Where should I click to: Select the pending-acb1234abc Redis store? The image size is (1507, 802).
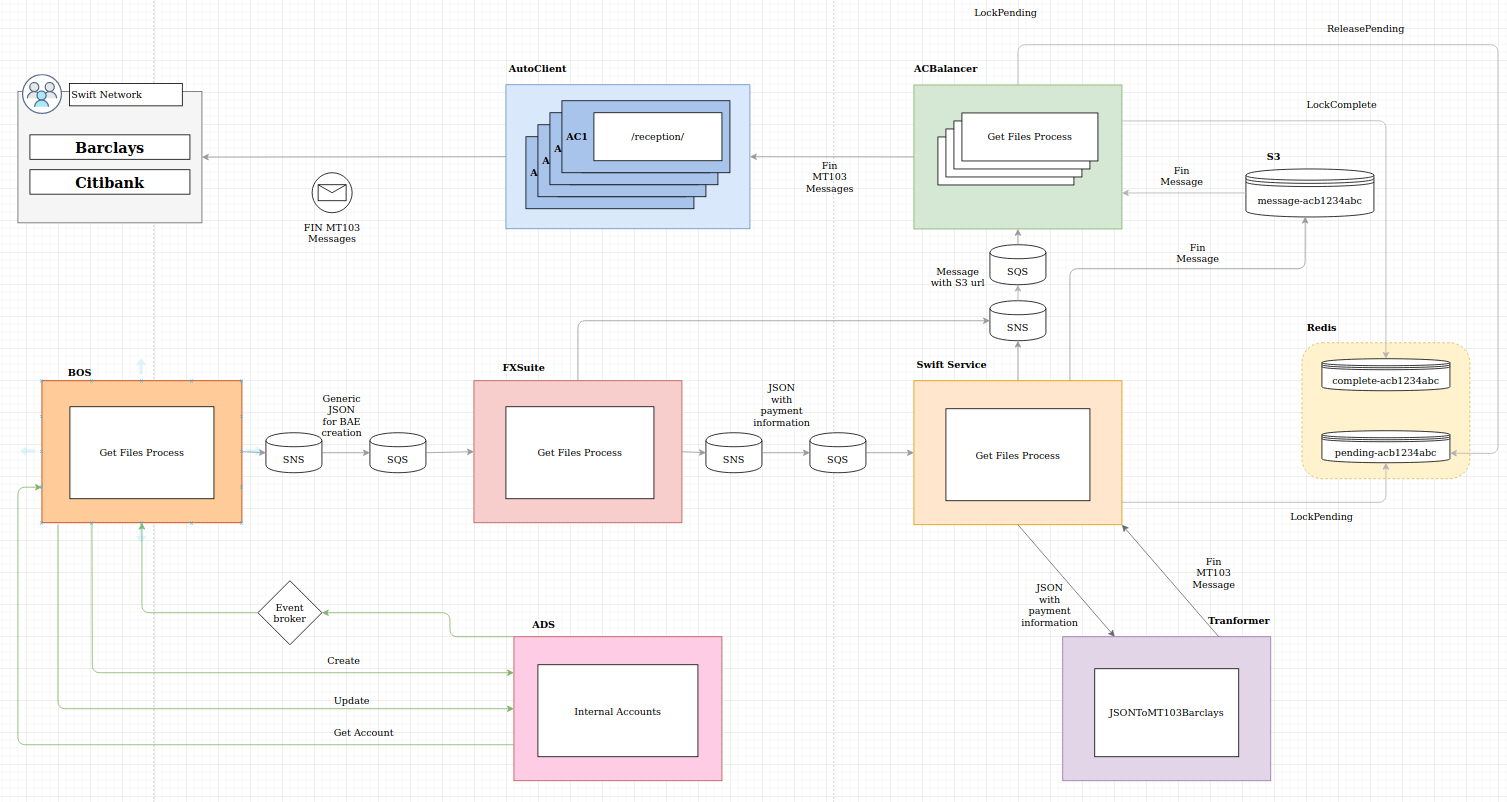click(x=1385, y=447)
